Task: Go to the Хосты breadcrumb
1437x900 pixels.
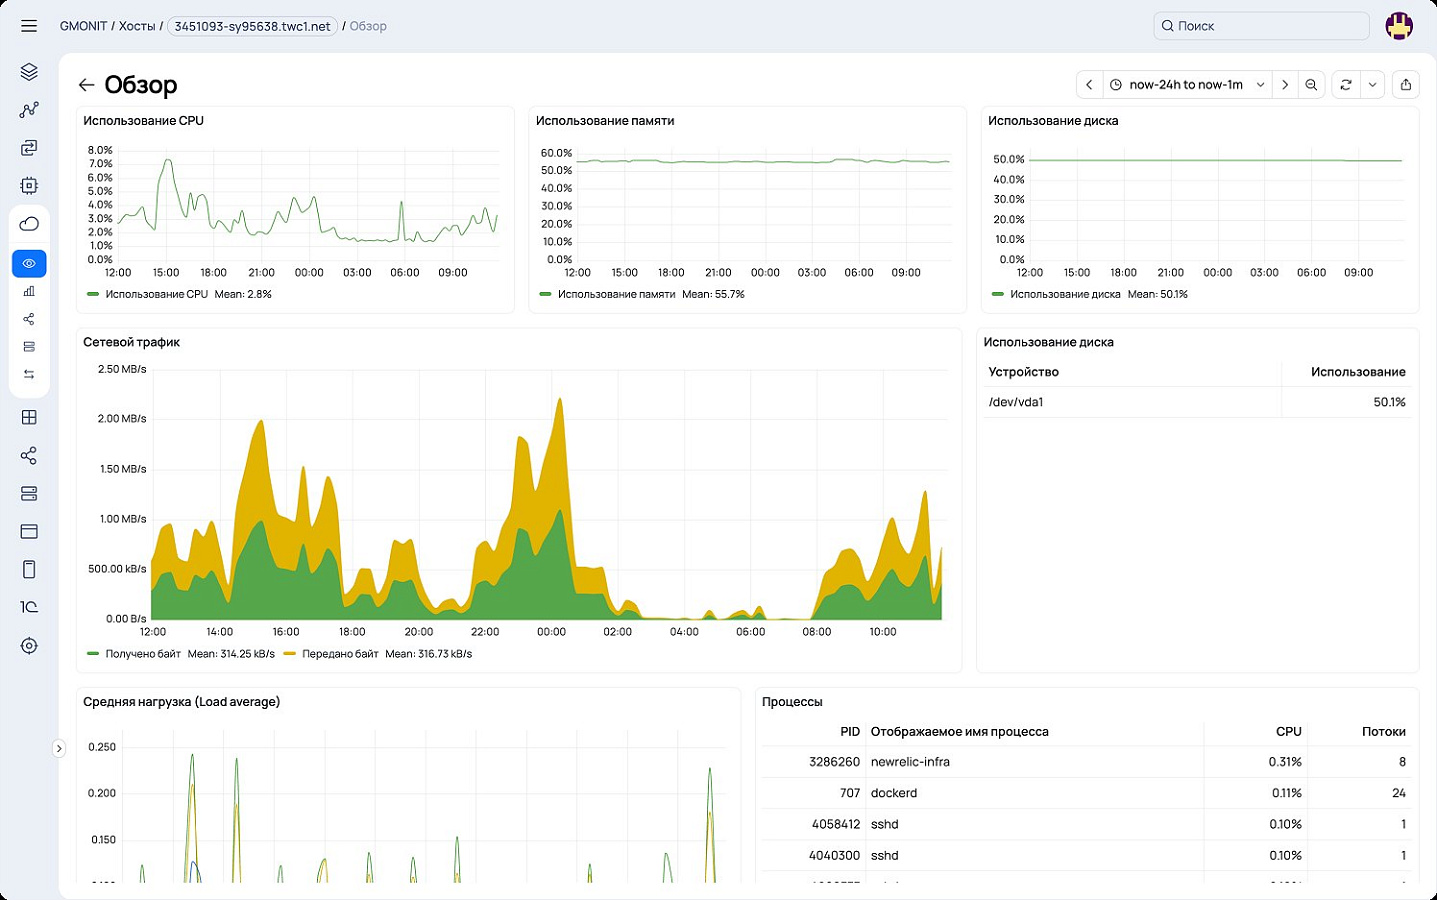Action: click(137, 26)
